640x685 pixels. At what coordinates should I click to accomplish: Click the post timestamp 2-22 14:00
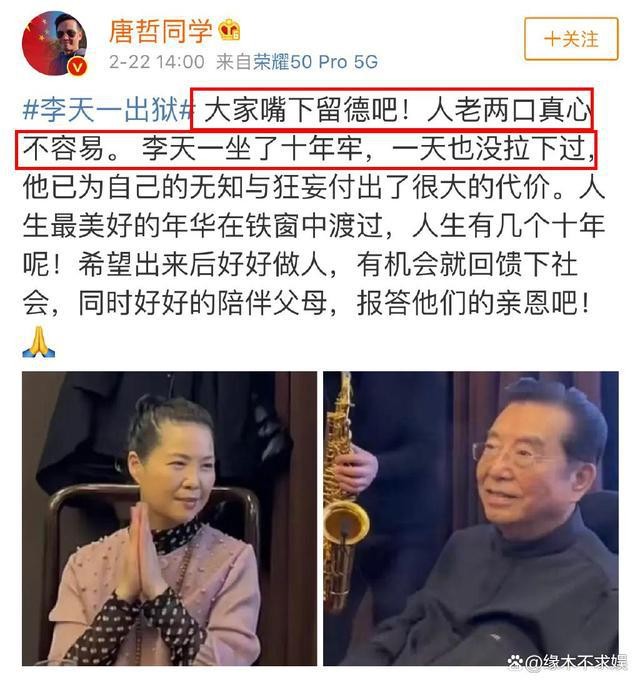pyautogui.click(x=156, y=62)
